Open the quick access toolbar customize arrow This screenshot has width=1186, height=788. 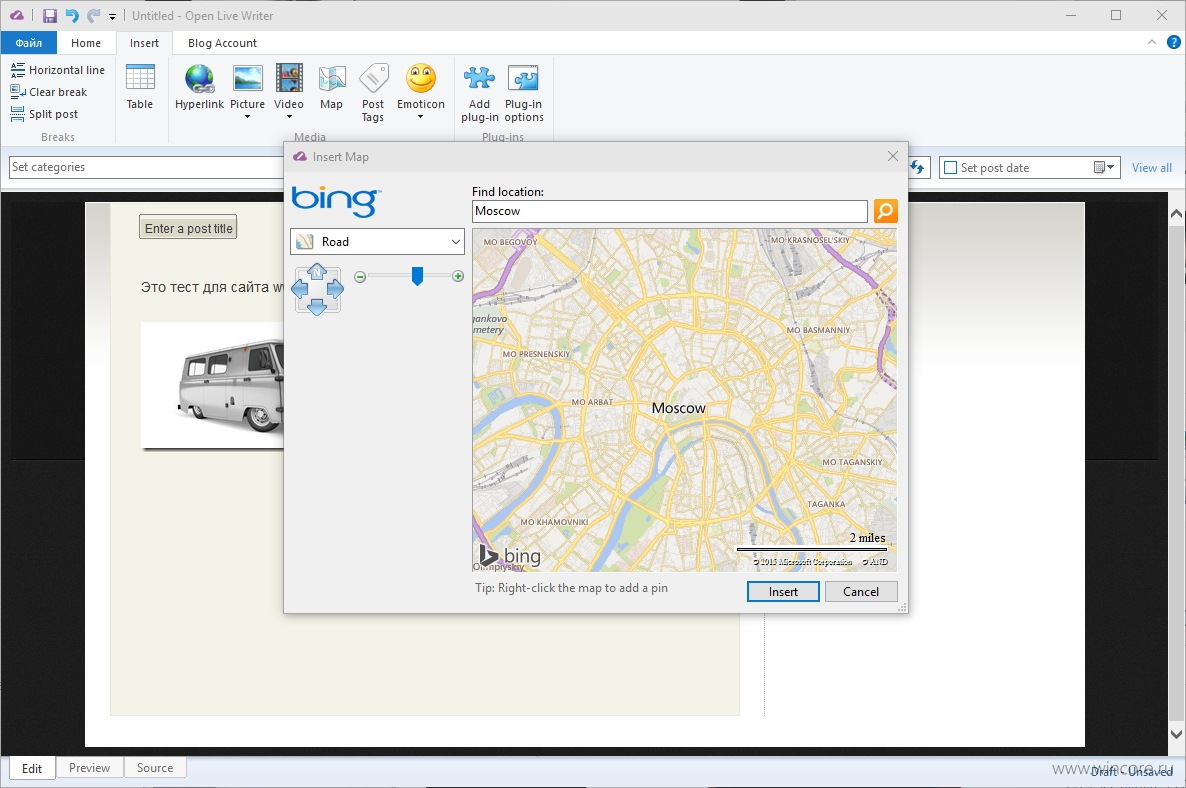pos(112,17)
